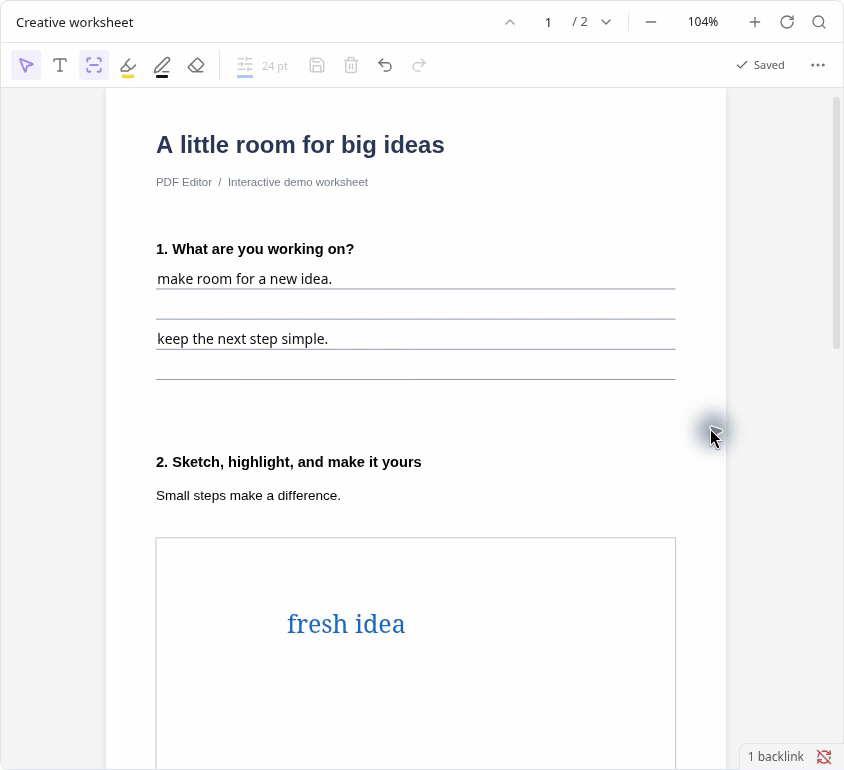Image resolution: width=844 pixels, height=770 pixels.
Task: Click the refresh reload icon
Action: point(787,22)
